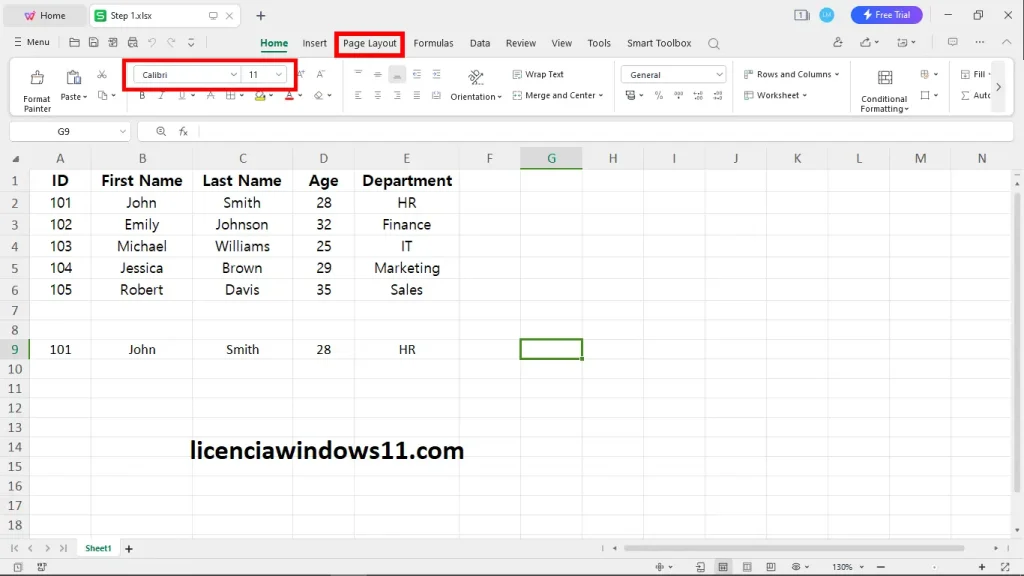Toggle center horizontal alignment
The width and height of the screenshot is (1024, 576).
tap(377, 95)
